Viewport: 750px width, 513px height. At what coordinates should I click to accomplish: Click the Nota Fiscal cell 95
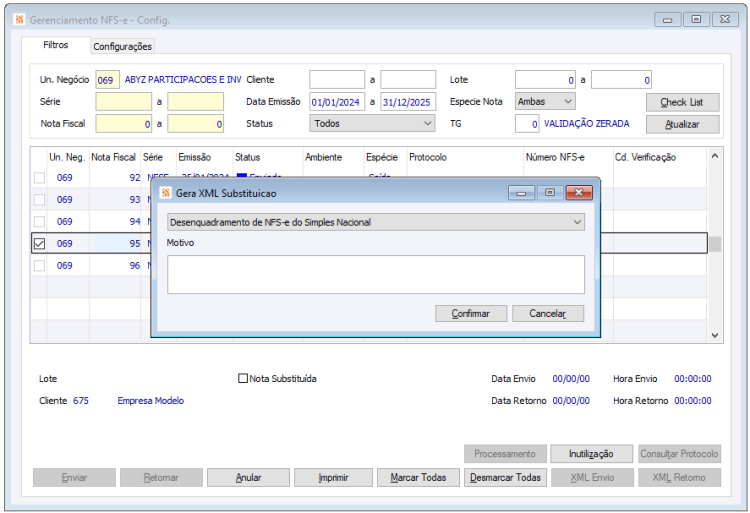(x=117, y=243)
